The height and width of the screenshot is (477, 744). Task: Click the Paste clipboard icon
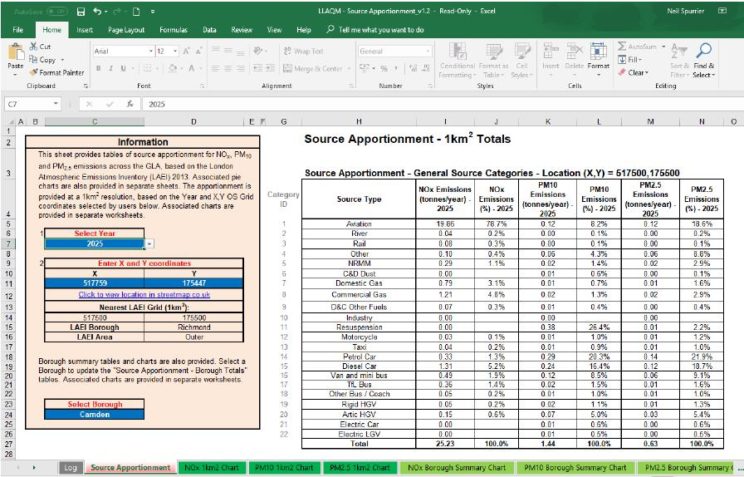point(16,52)
